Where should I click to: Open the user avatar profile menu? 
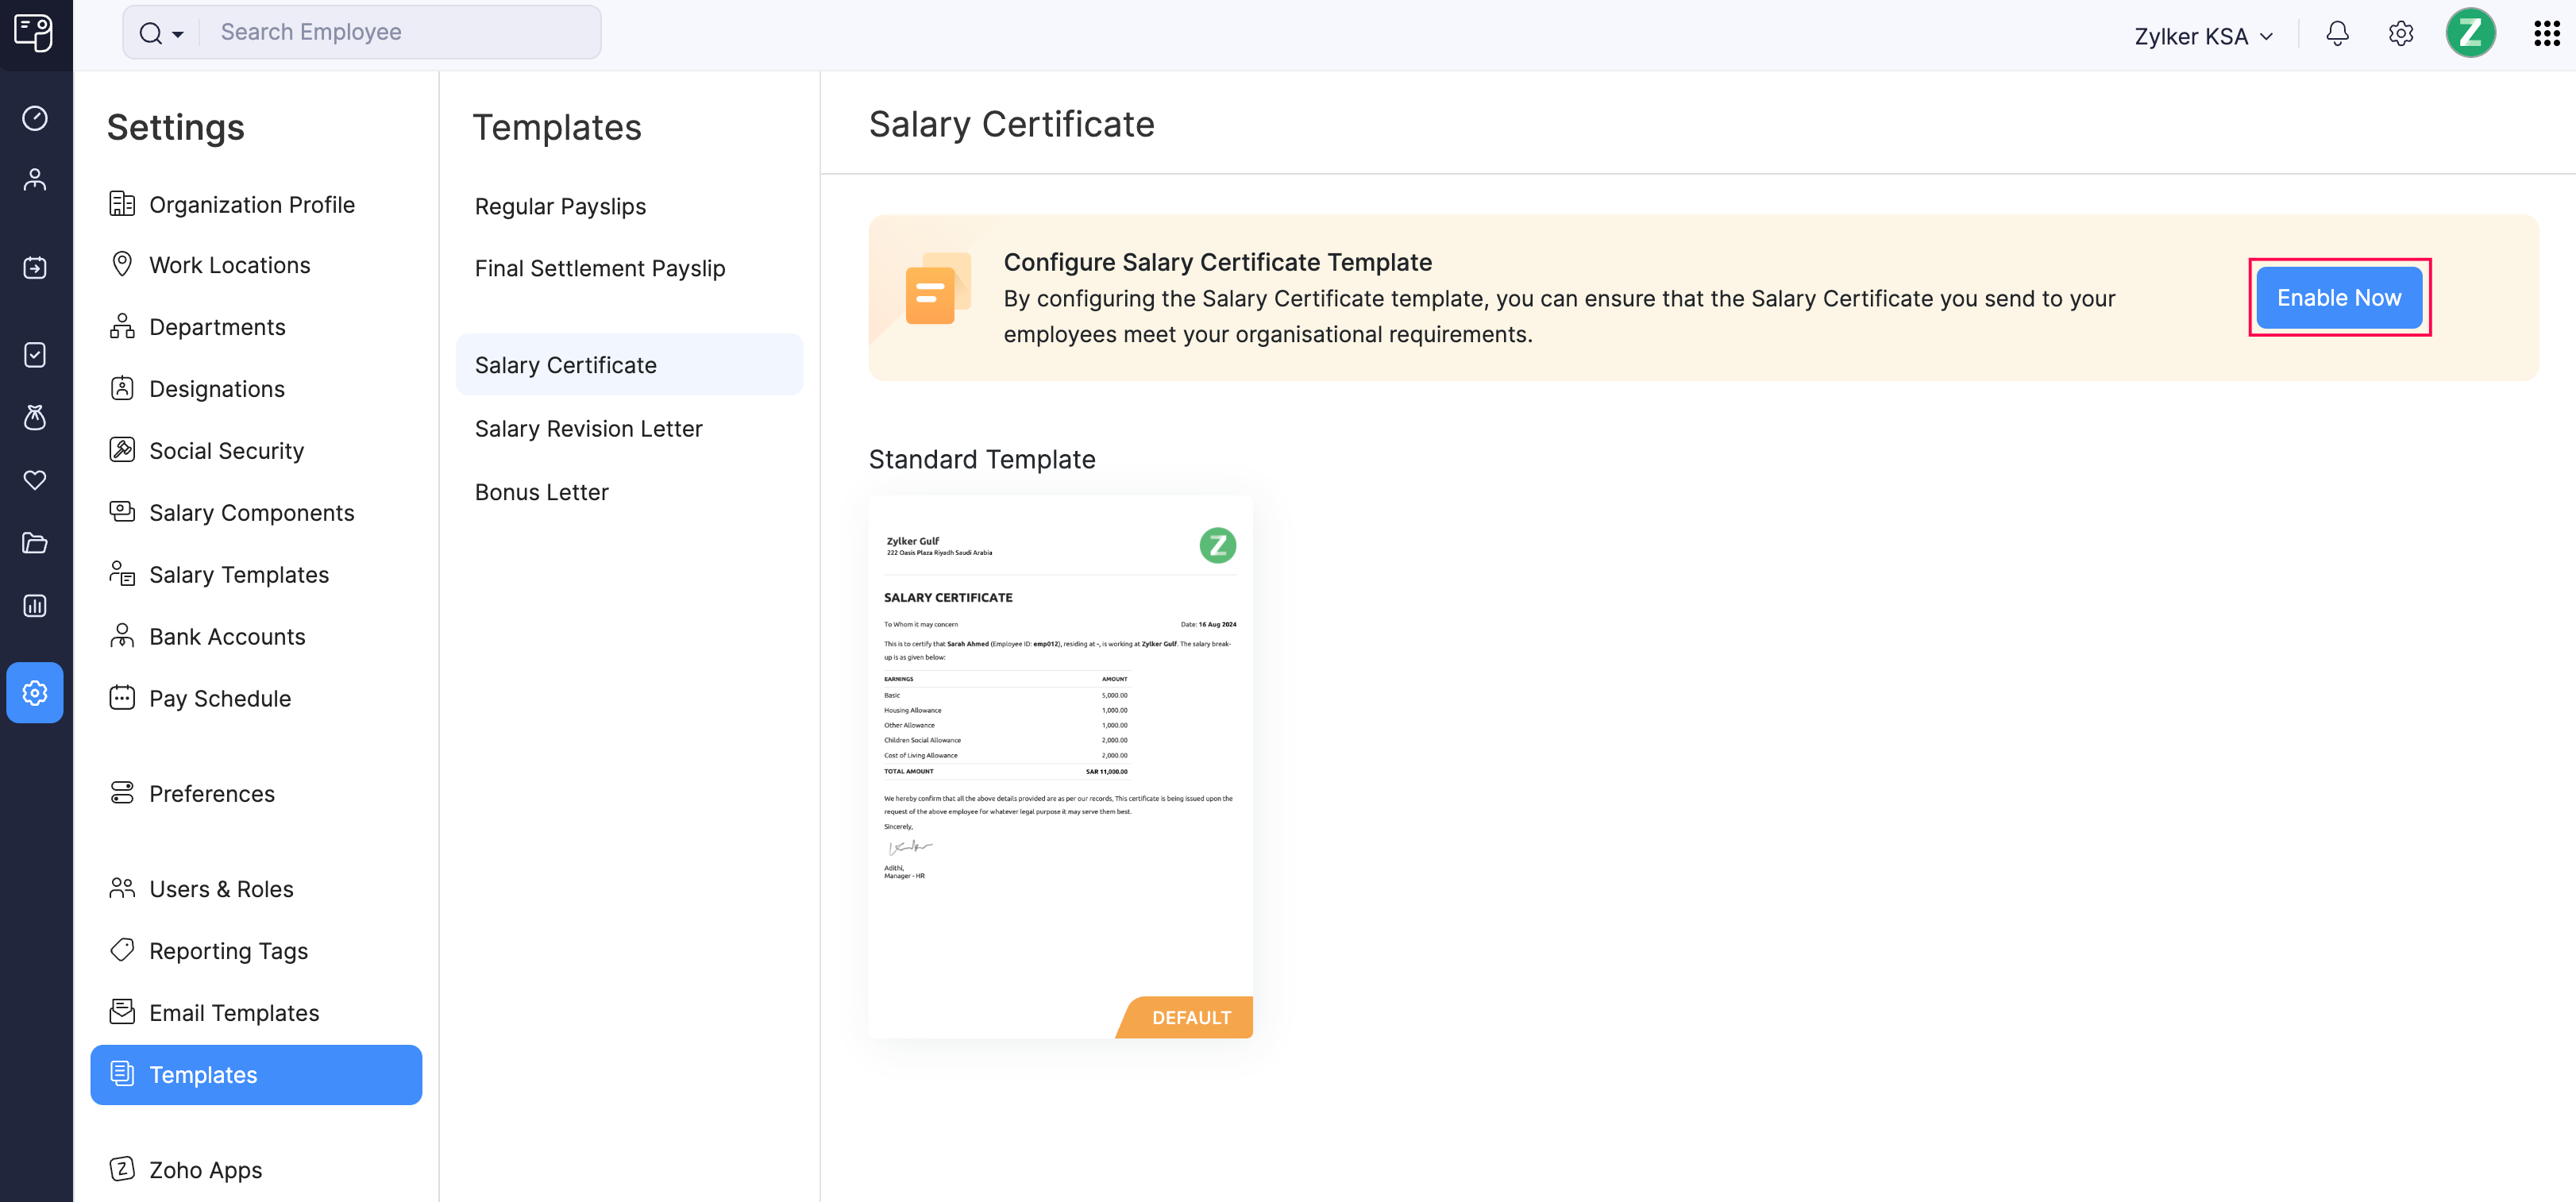2471,33
